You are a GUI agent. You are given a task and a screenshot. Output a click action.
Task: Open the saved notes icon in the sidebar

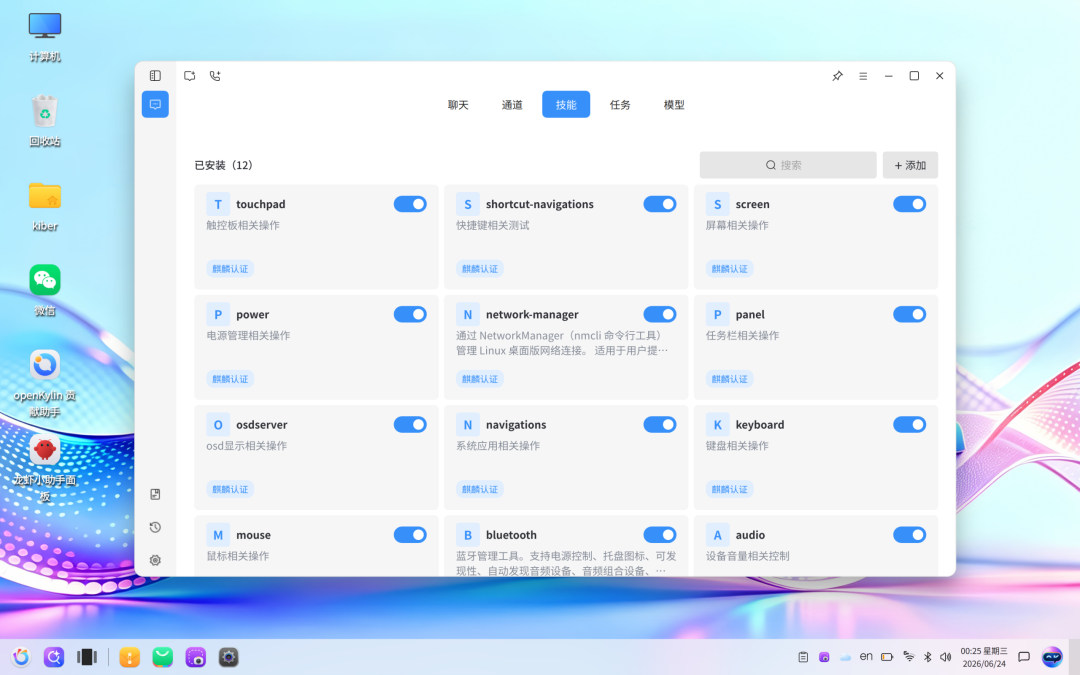tap(155, 494)
